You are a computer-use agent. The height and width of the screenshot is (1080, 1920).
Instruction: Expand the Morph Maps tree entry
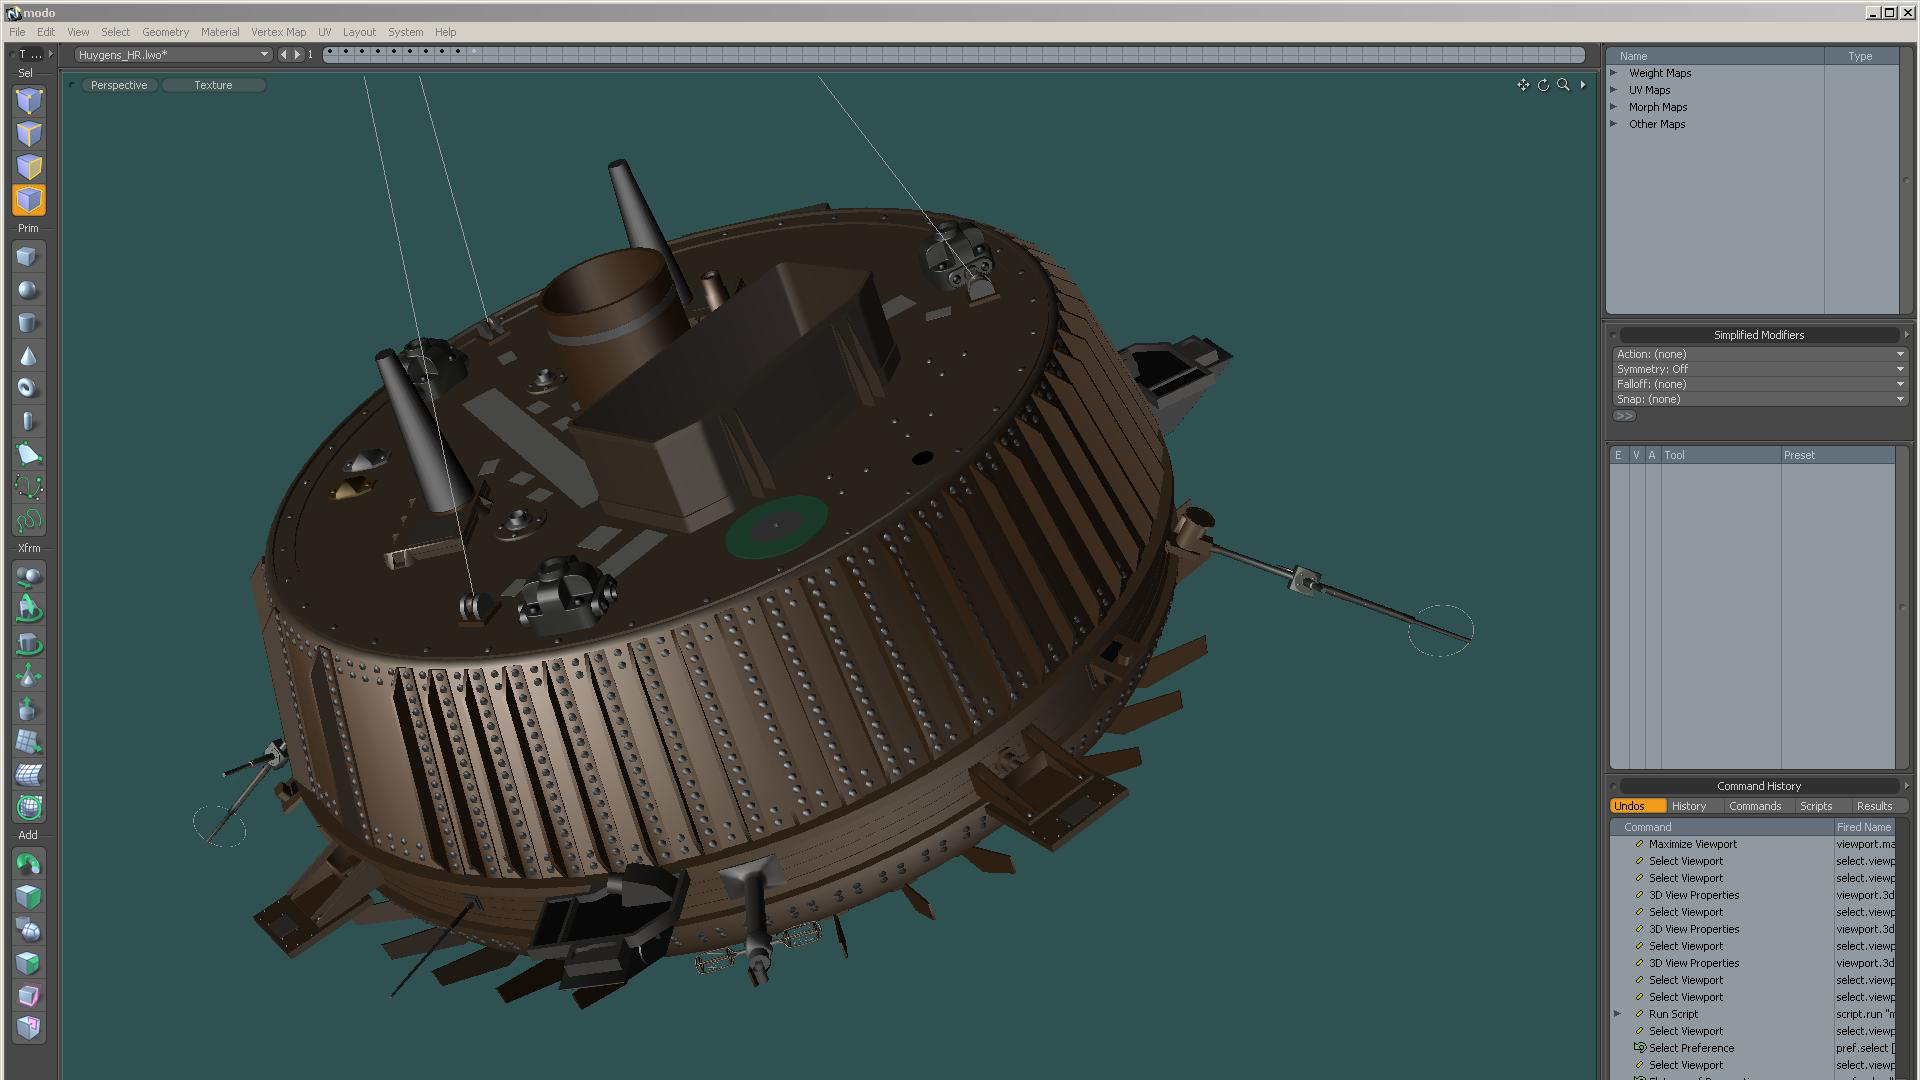click(x=1613, y=107)
